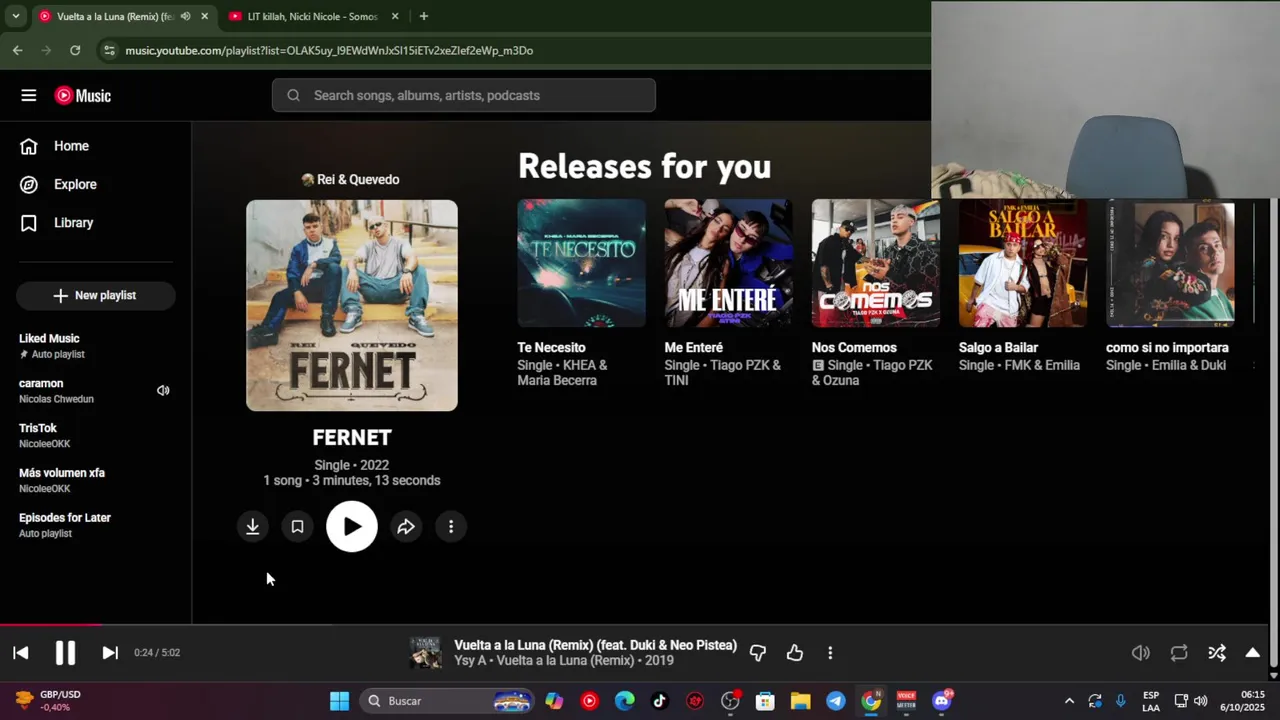Expand the player page arrow
This screenshot has width=1280, height=720.
coord(1252,653)
